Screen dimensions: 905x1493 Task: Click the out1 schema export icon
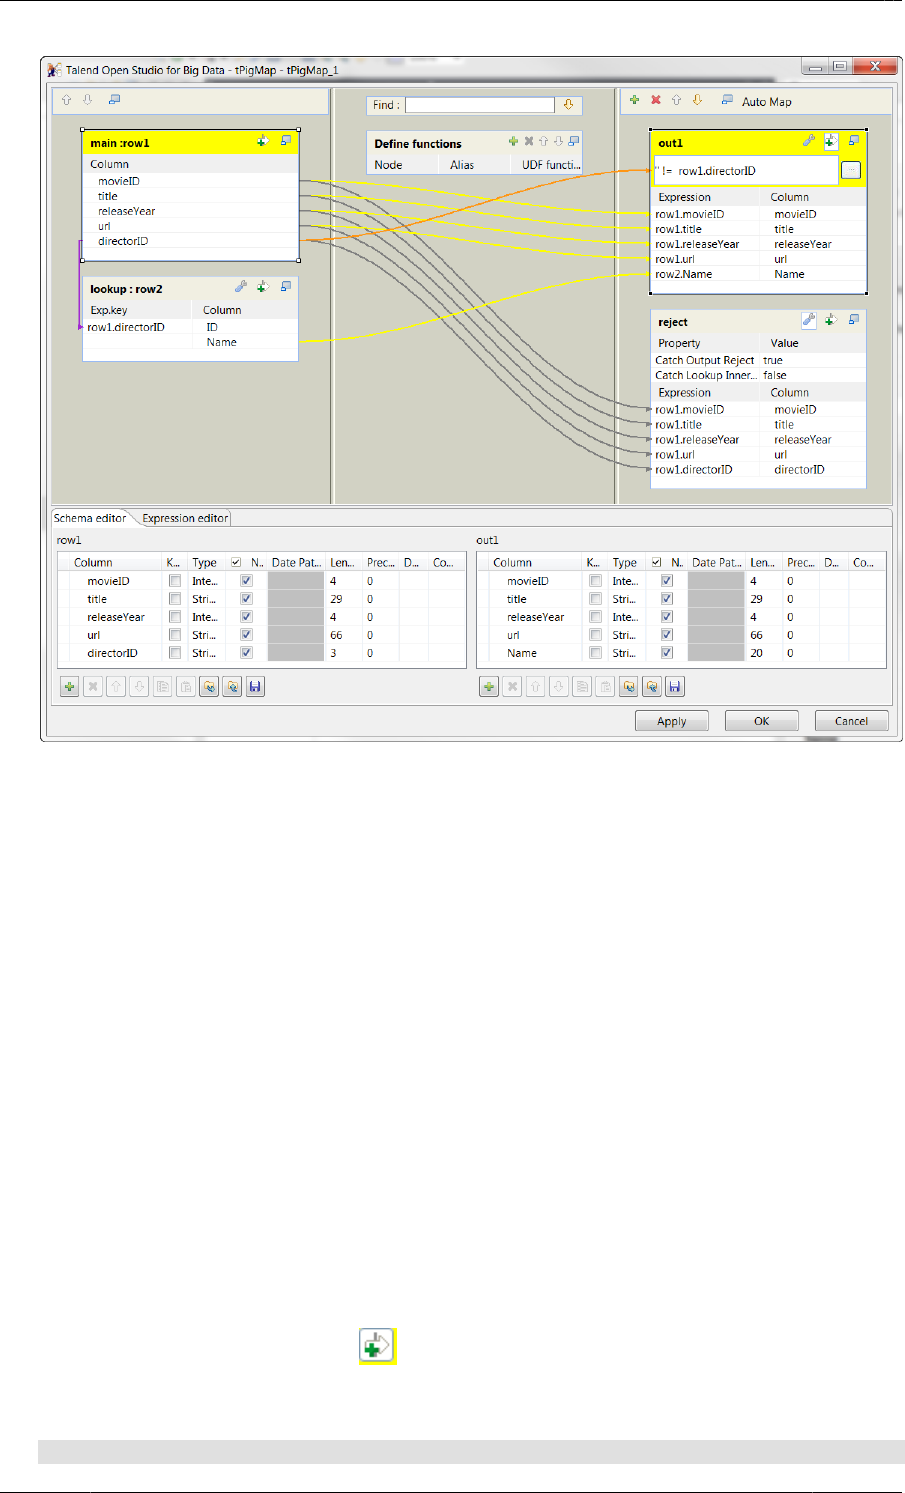[652, 687]
